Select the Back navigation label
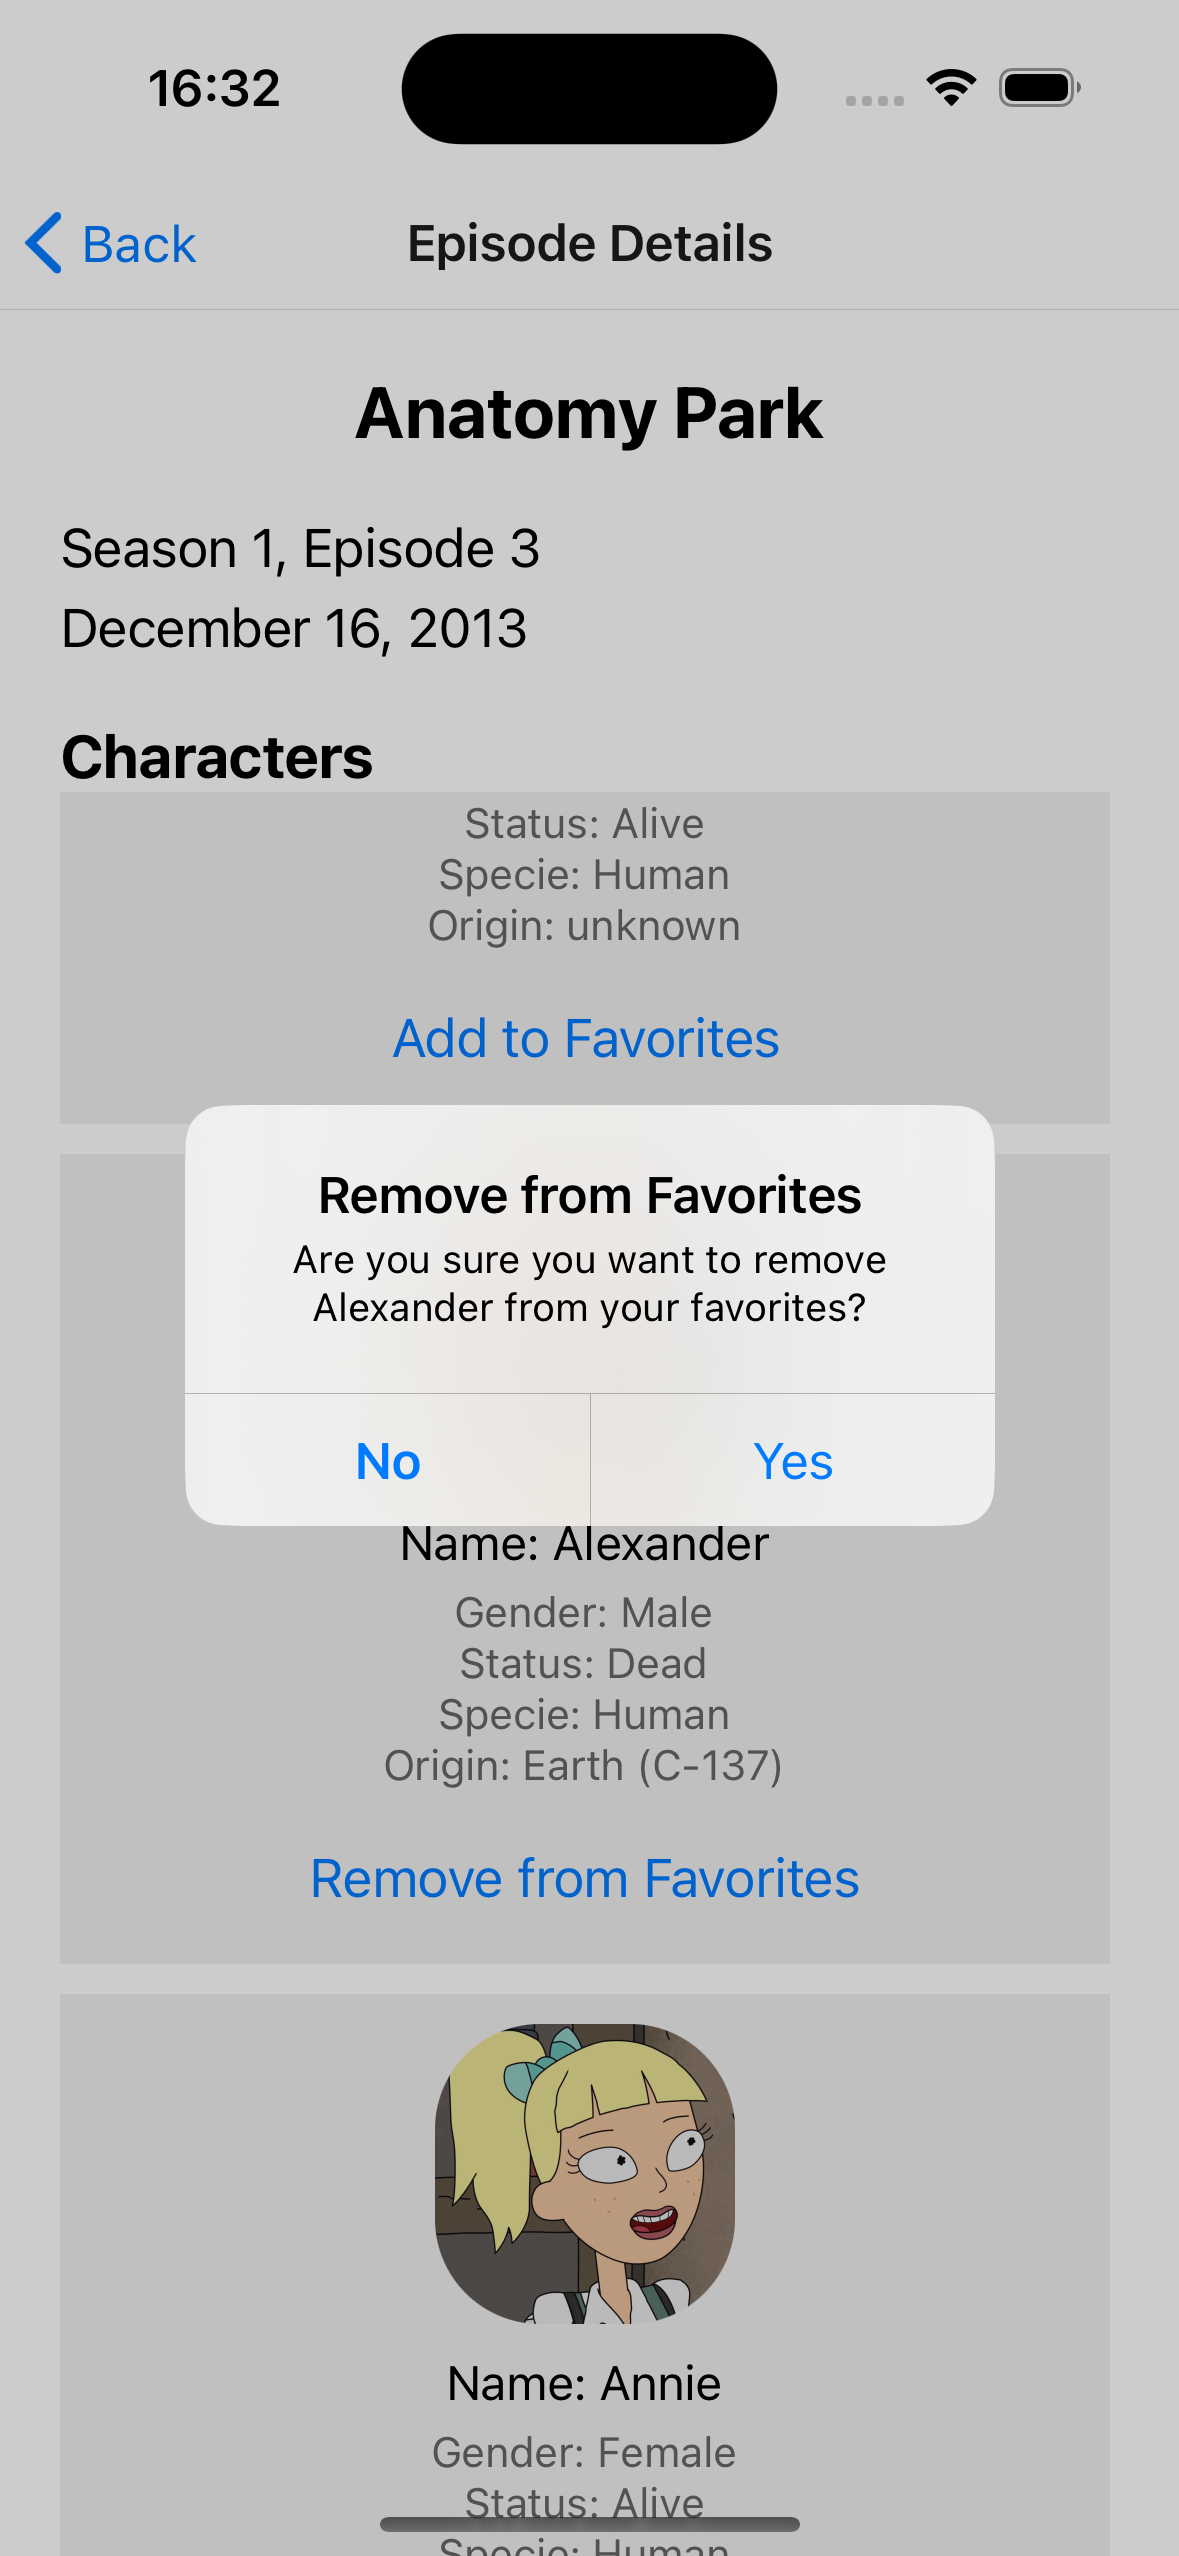Viewport: 1179px width, 2556px height. tap(139, 245)
